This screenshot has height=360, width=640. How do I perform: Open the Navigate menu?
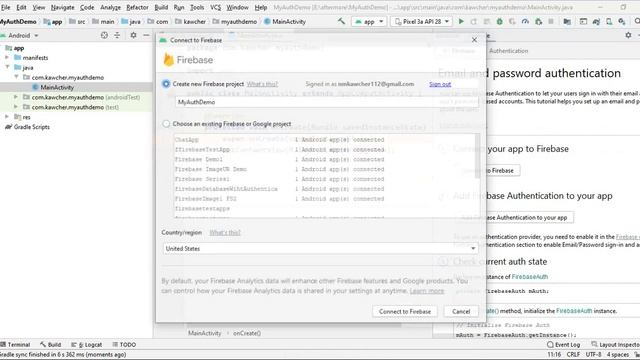(x=62, y=7)
